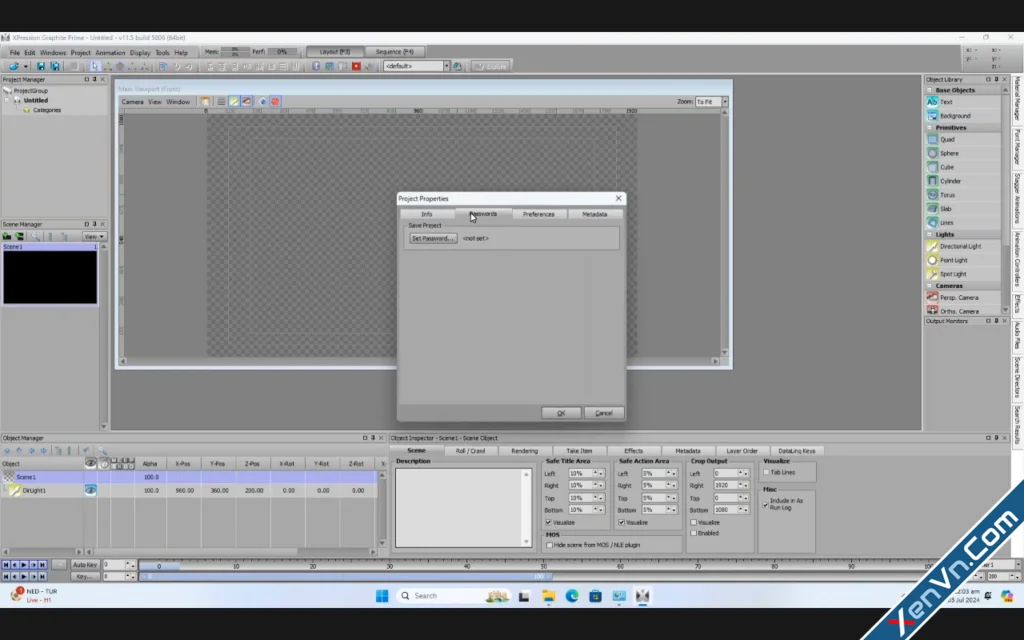Collapse the Primitives section in Object Library
Screen dimensions: 1024x640
(x=929, y=127)
